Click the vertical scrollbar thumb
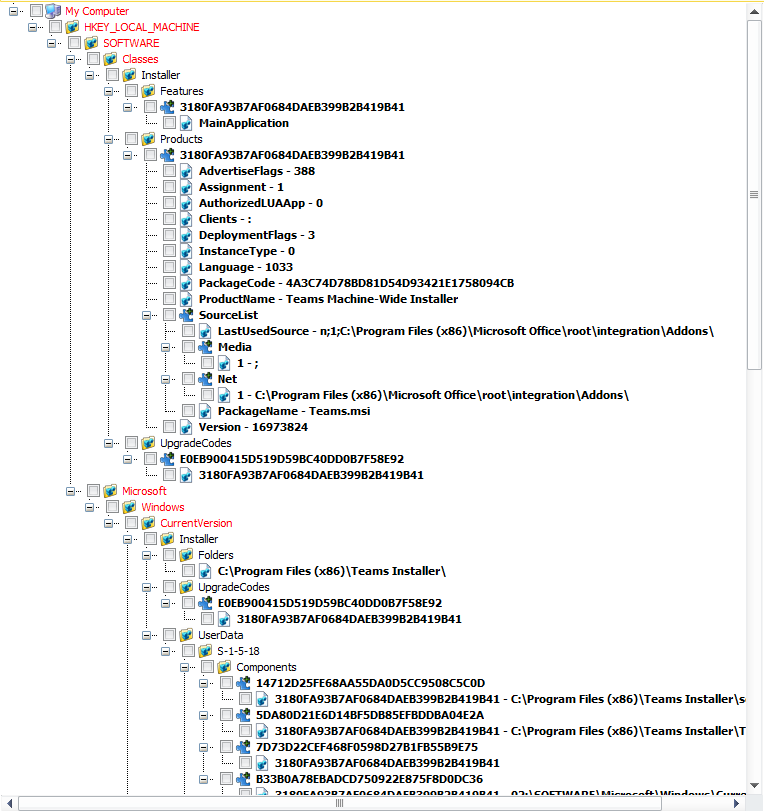The height and width of the screenshot is (811, 764). (754, 195)
